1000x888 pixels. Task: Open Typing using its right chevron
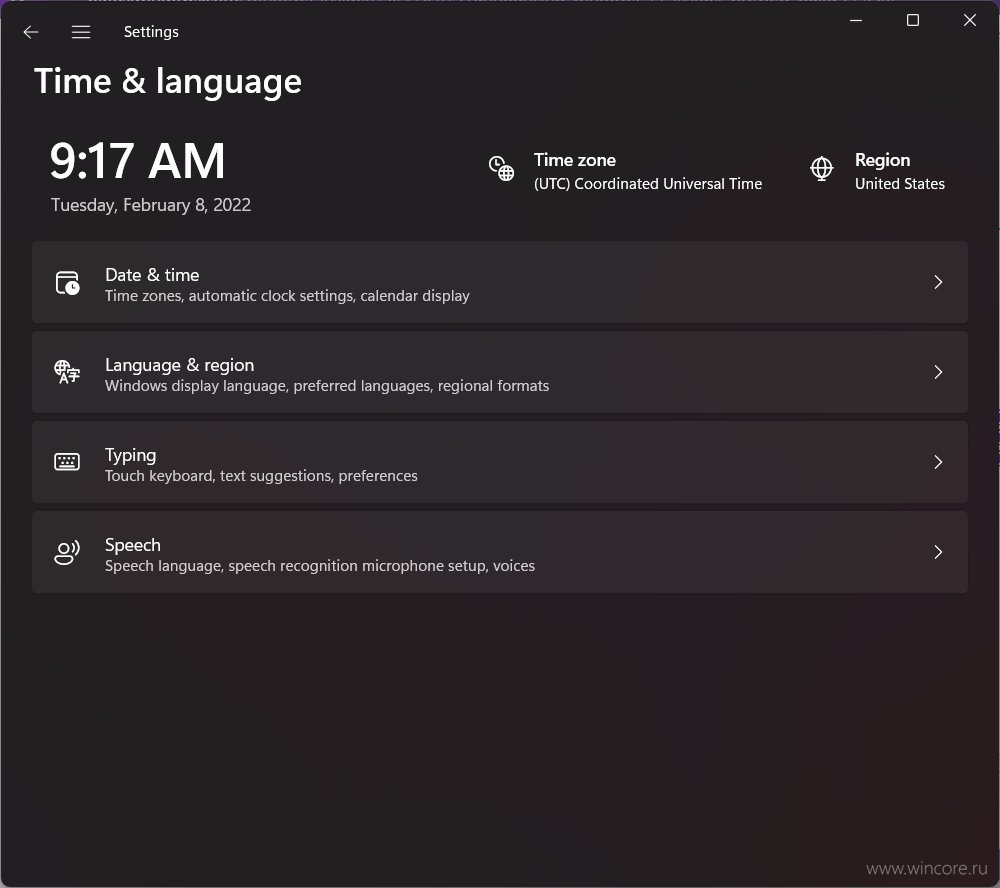(938, 462)
